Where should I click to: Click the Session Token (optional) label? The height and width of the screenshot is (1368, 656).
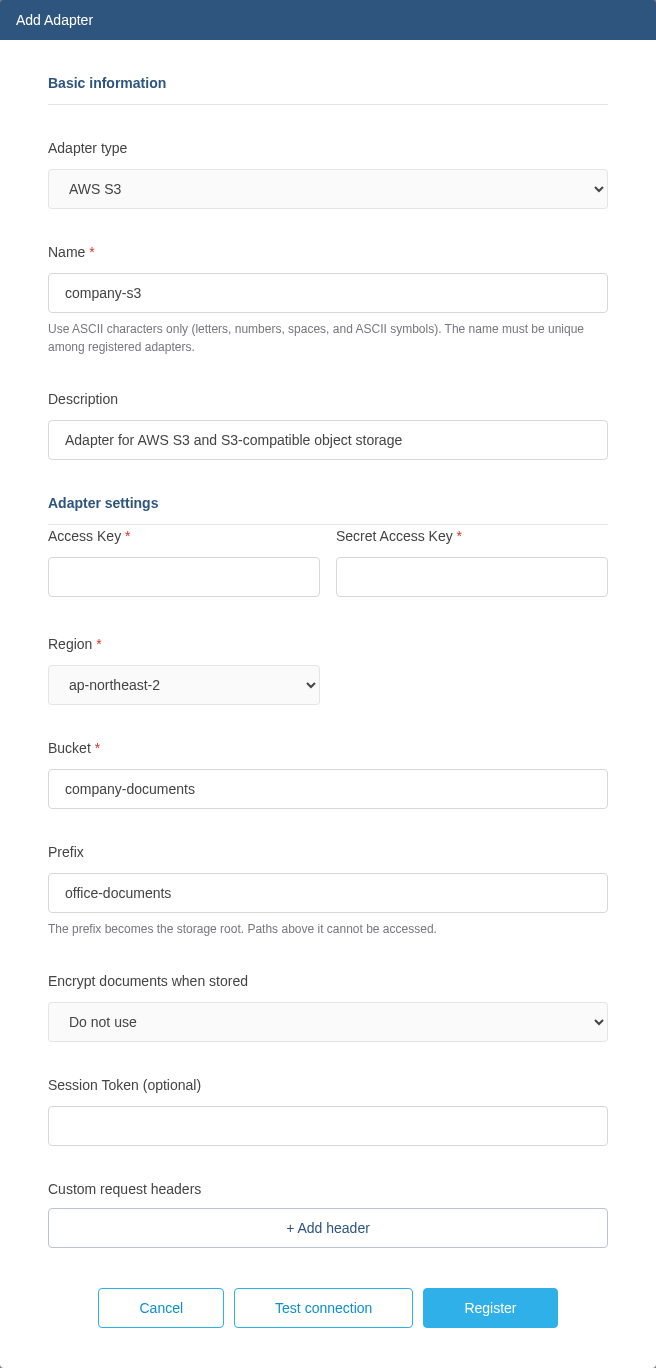coord(124,1085)
